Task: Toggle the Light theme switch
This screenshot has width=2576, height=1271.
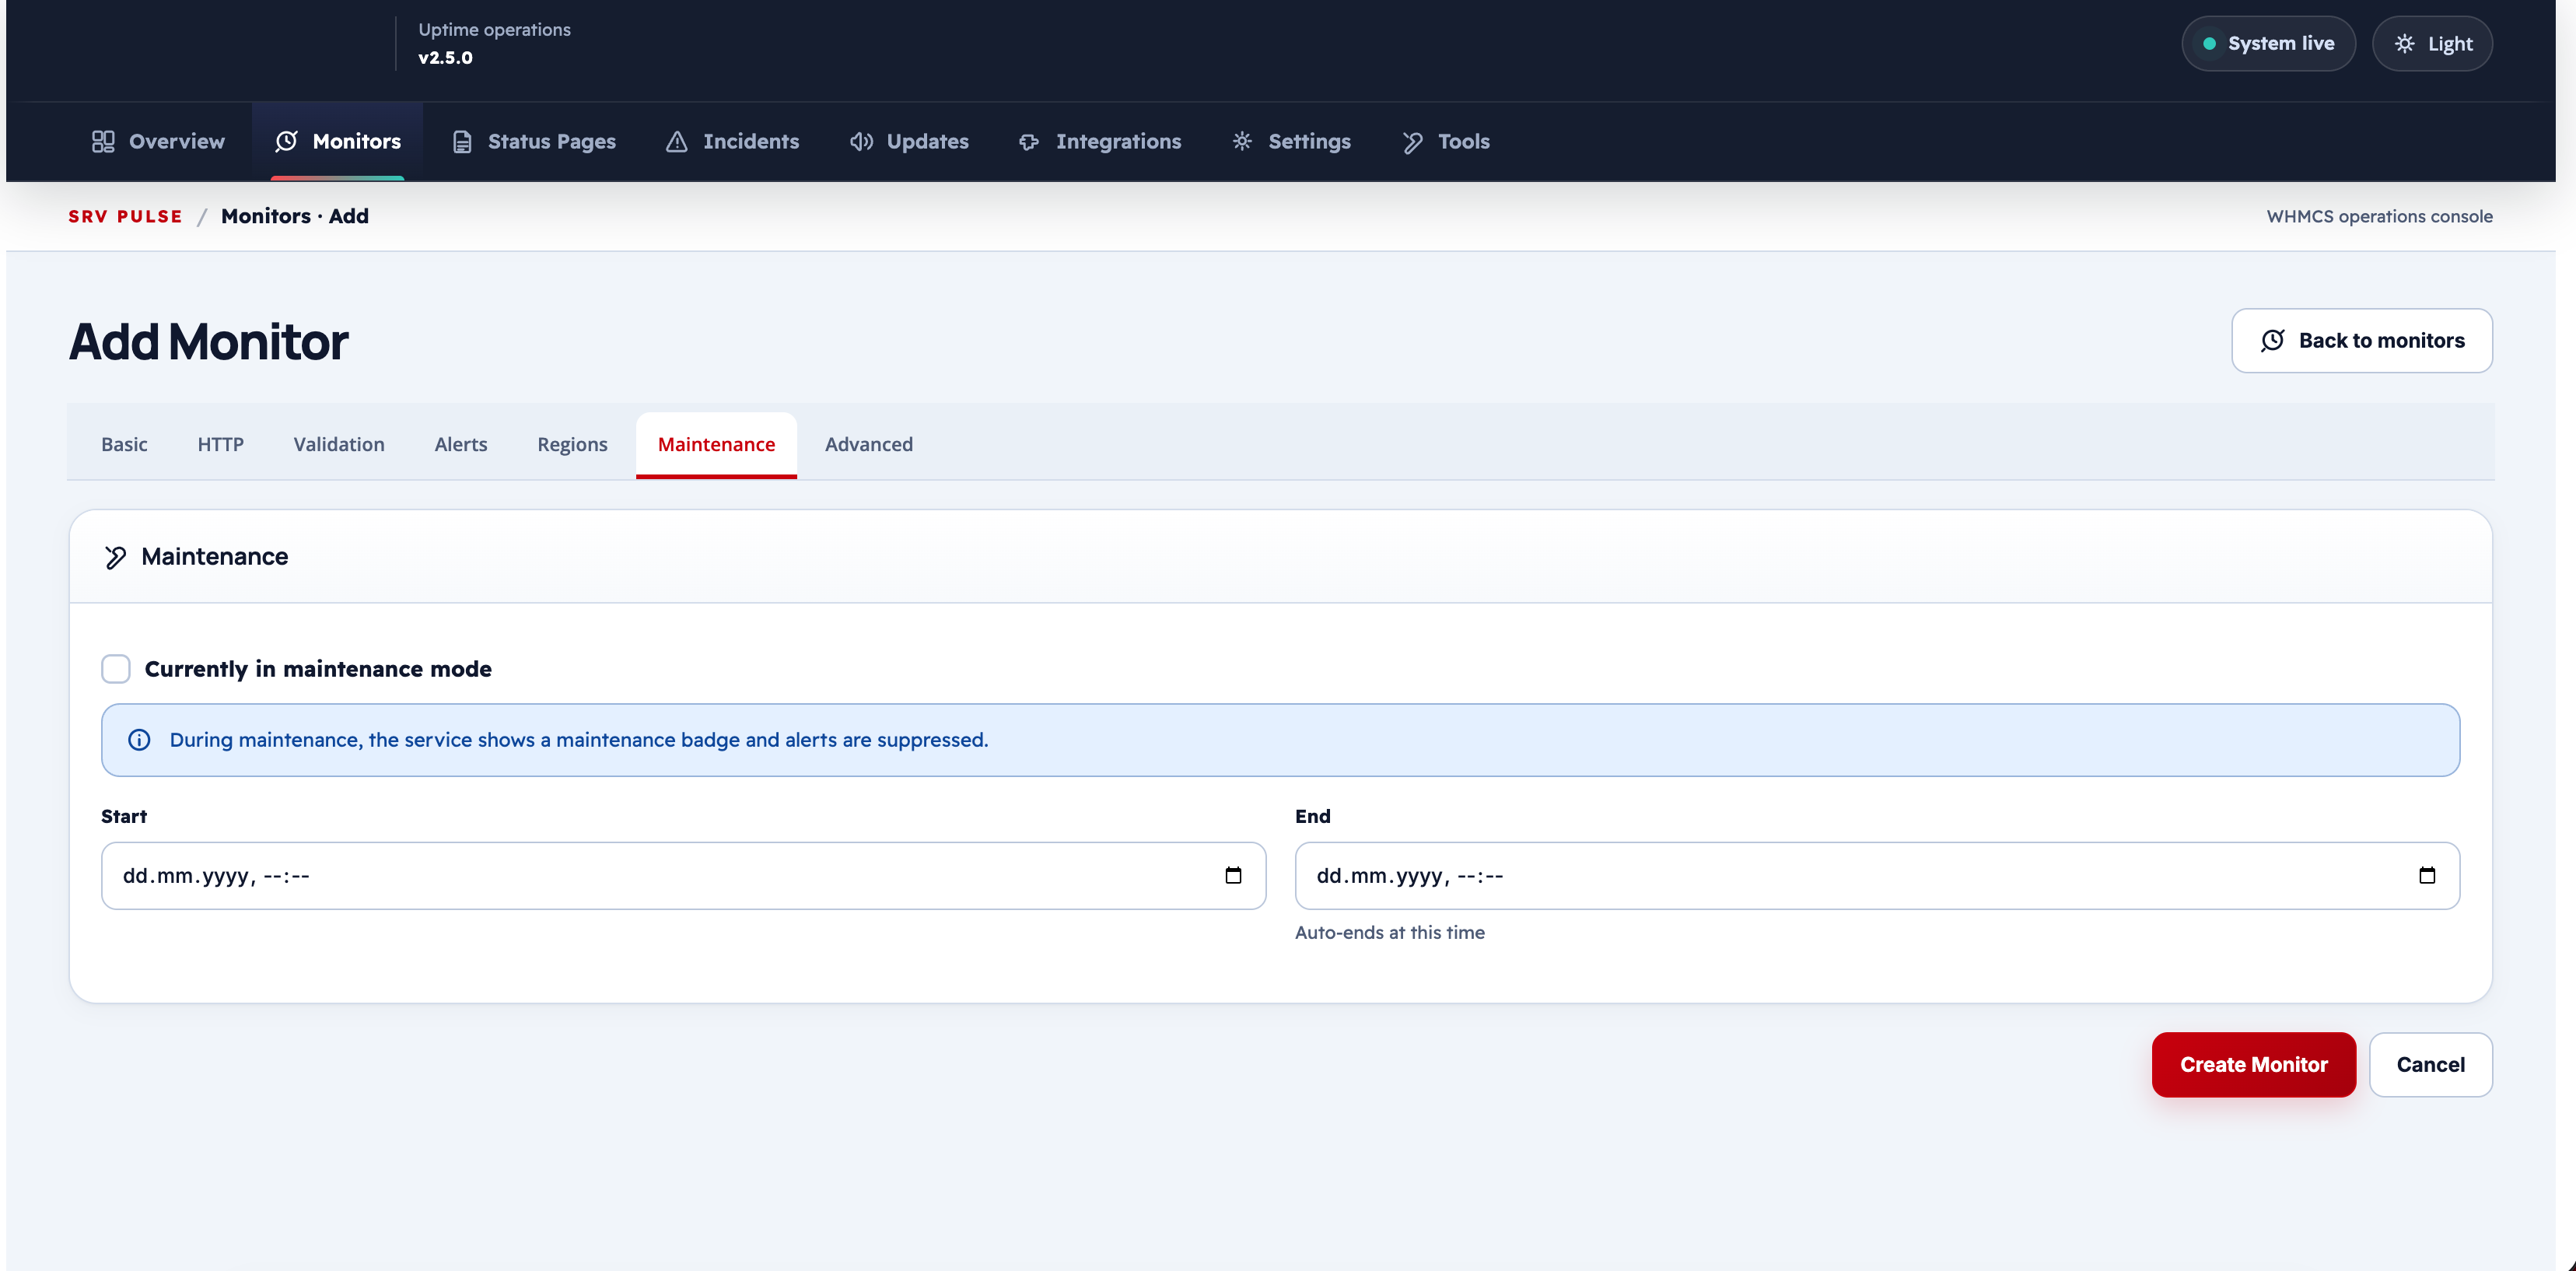Action: [x=2432, y=43]
